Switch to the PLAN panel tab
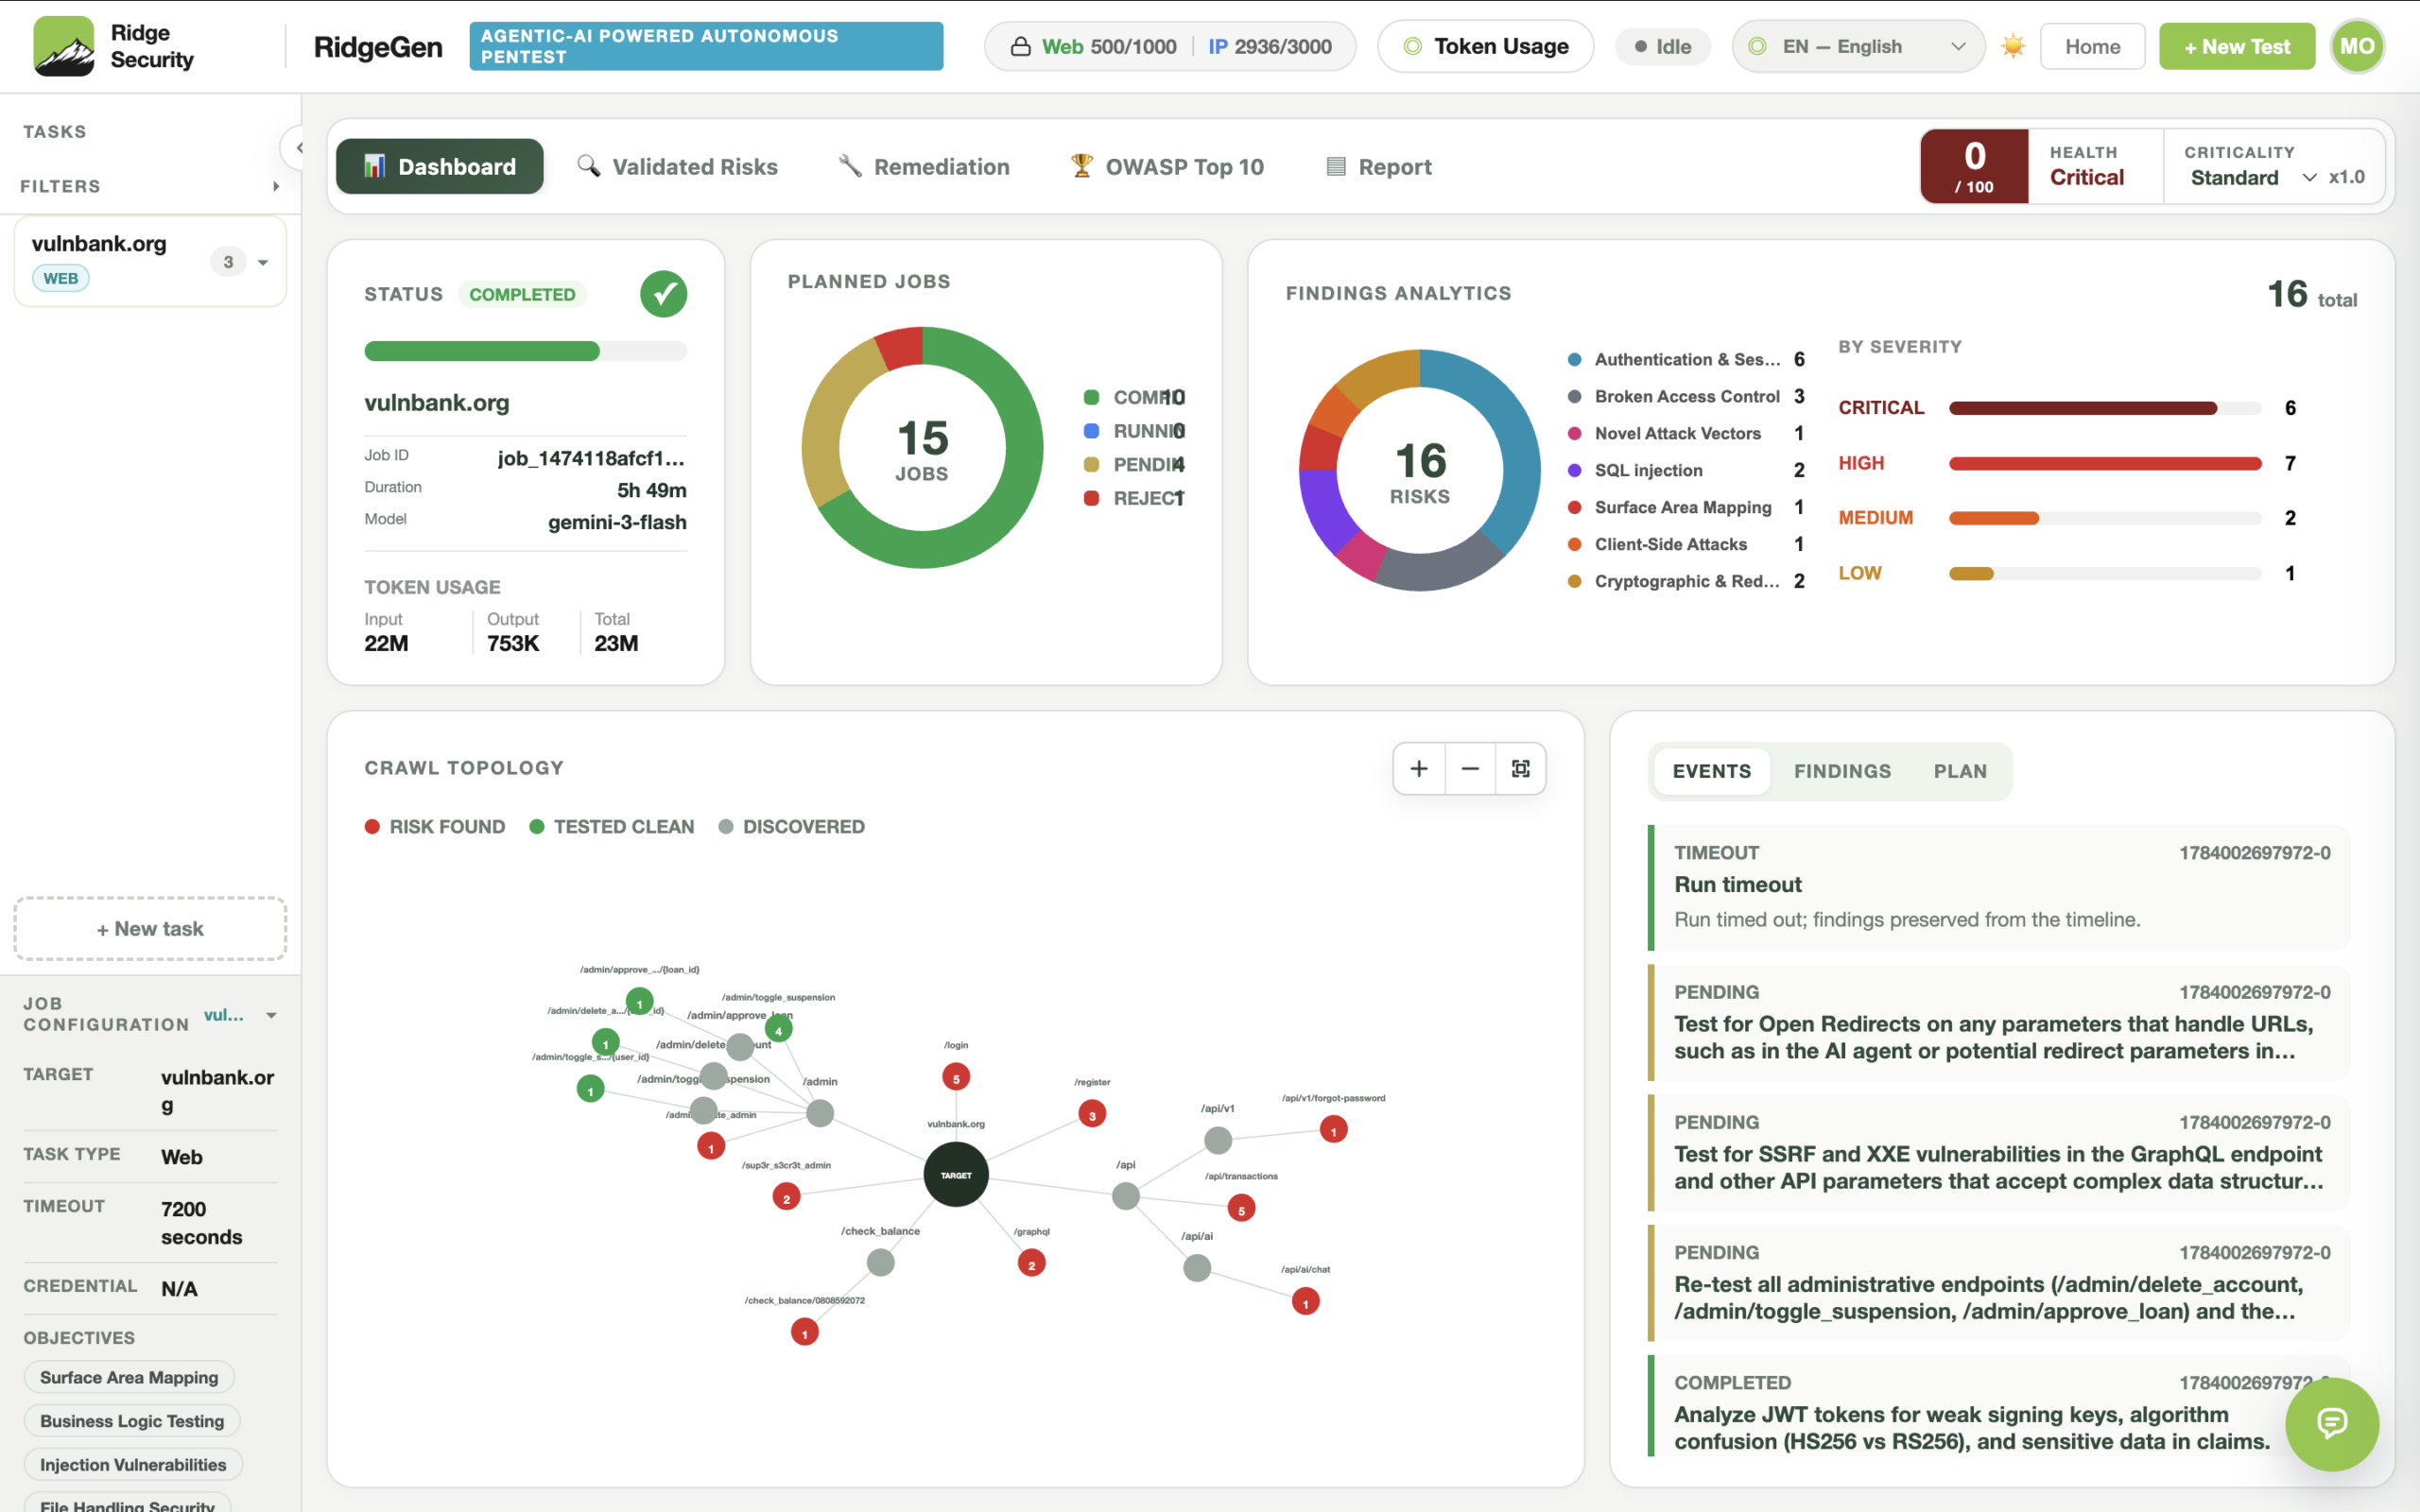 click(x=1960, y=772)
